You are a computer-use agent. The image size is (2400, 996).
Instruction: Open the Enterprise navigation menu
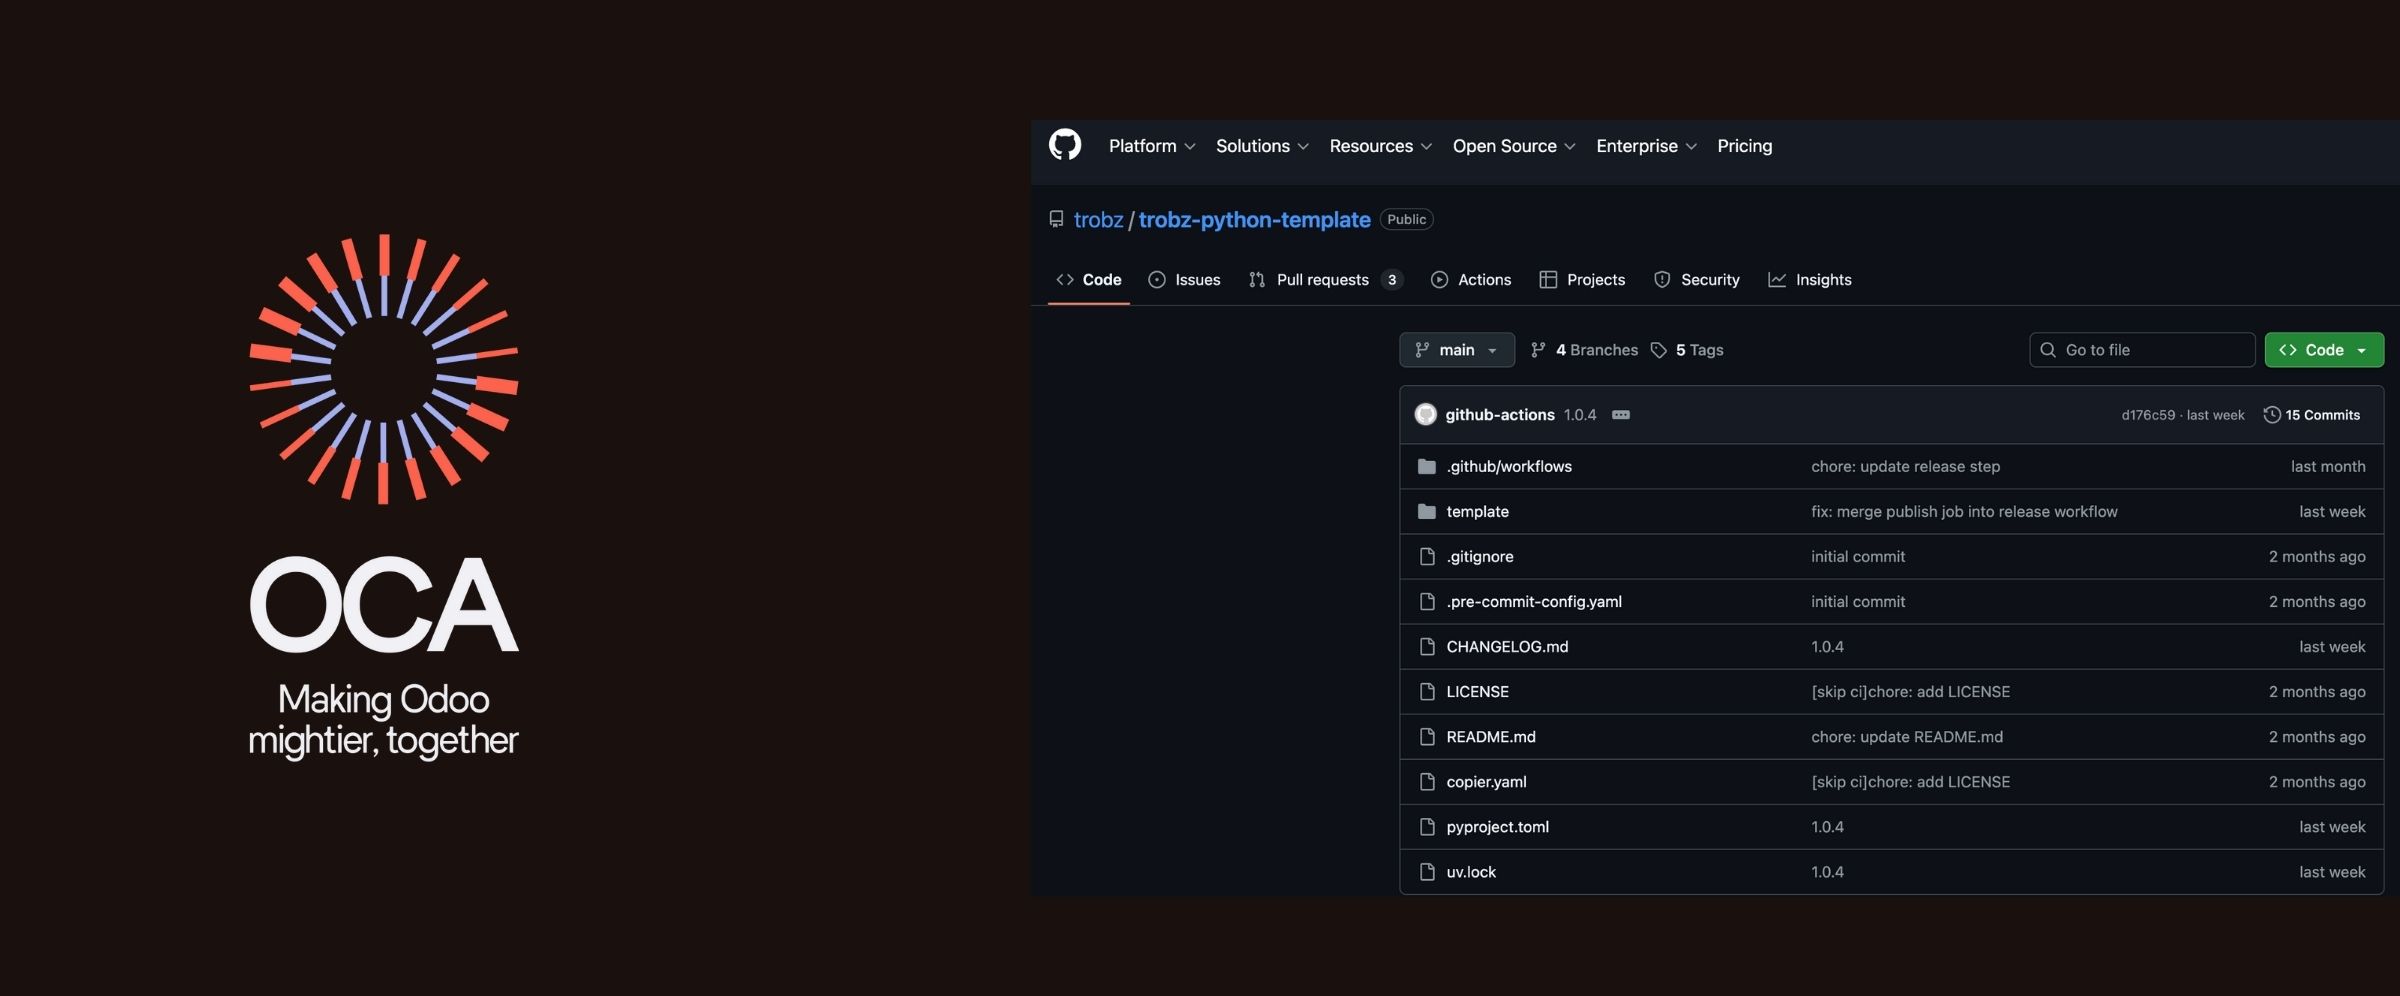pyautogui.click(x=1646, y=146)
